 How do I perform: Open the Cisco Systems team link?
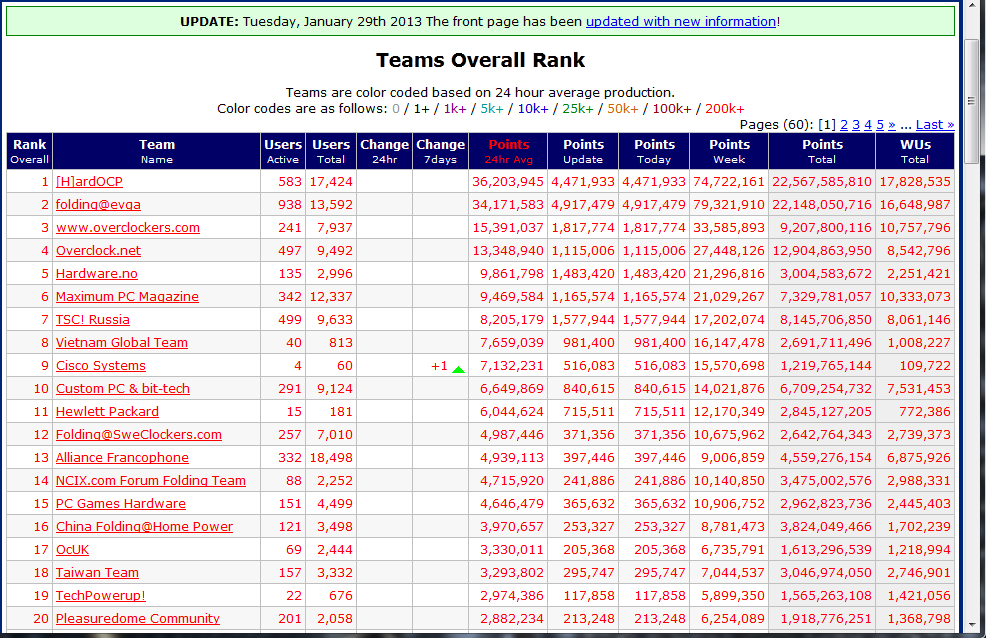101,366
